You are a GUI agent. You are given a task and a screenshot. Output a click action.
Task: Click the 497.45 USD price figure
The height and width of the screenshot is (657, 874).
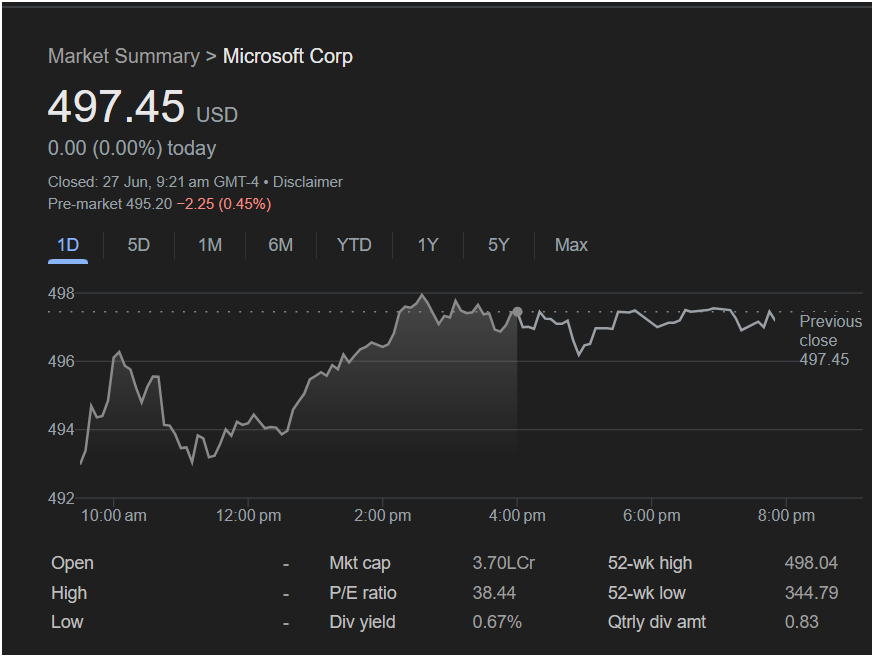143,106
